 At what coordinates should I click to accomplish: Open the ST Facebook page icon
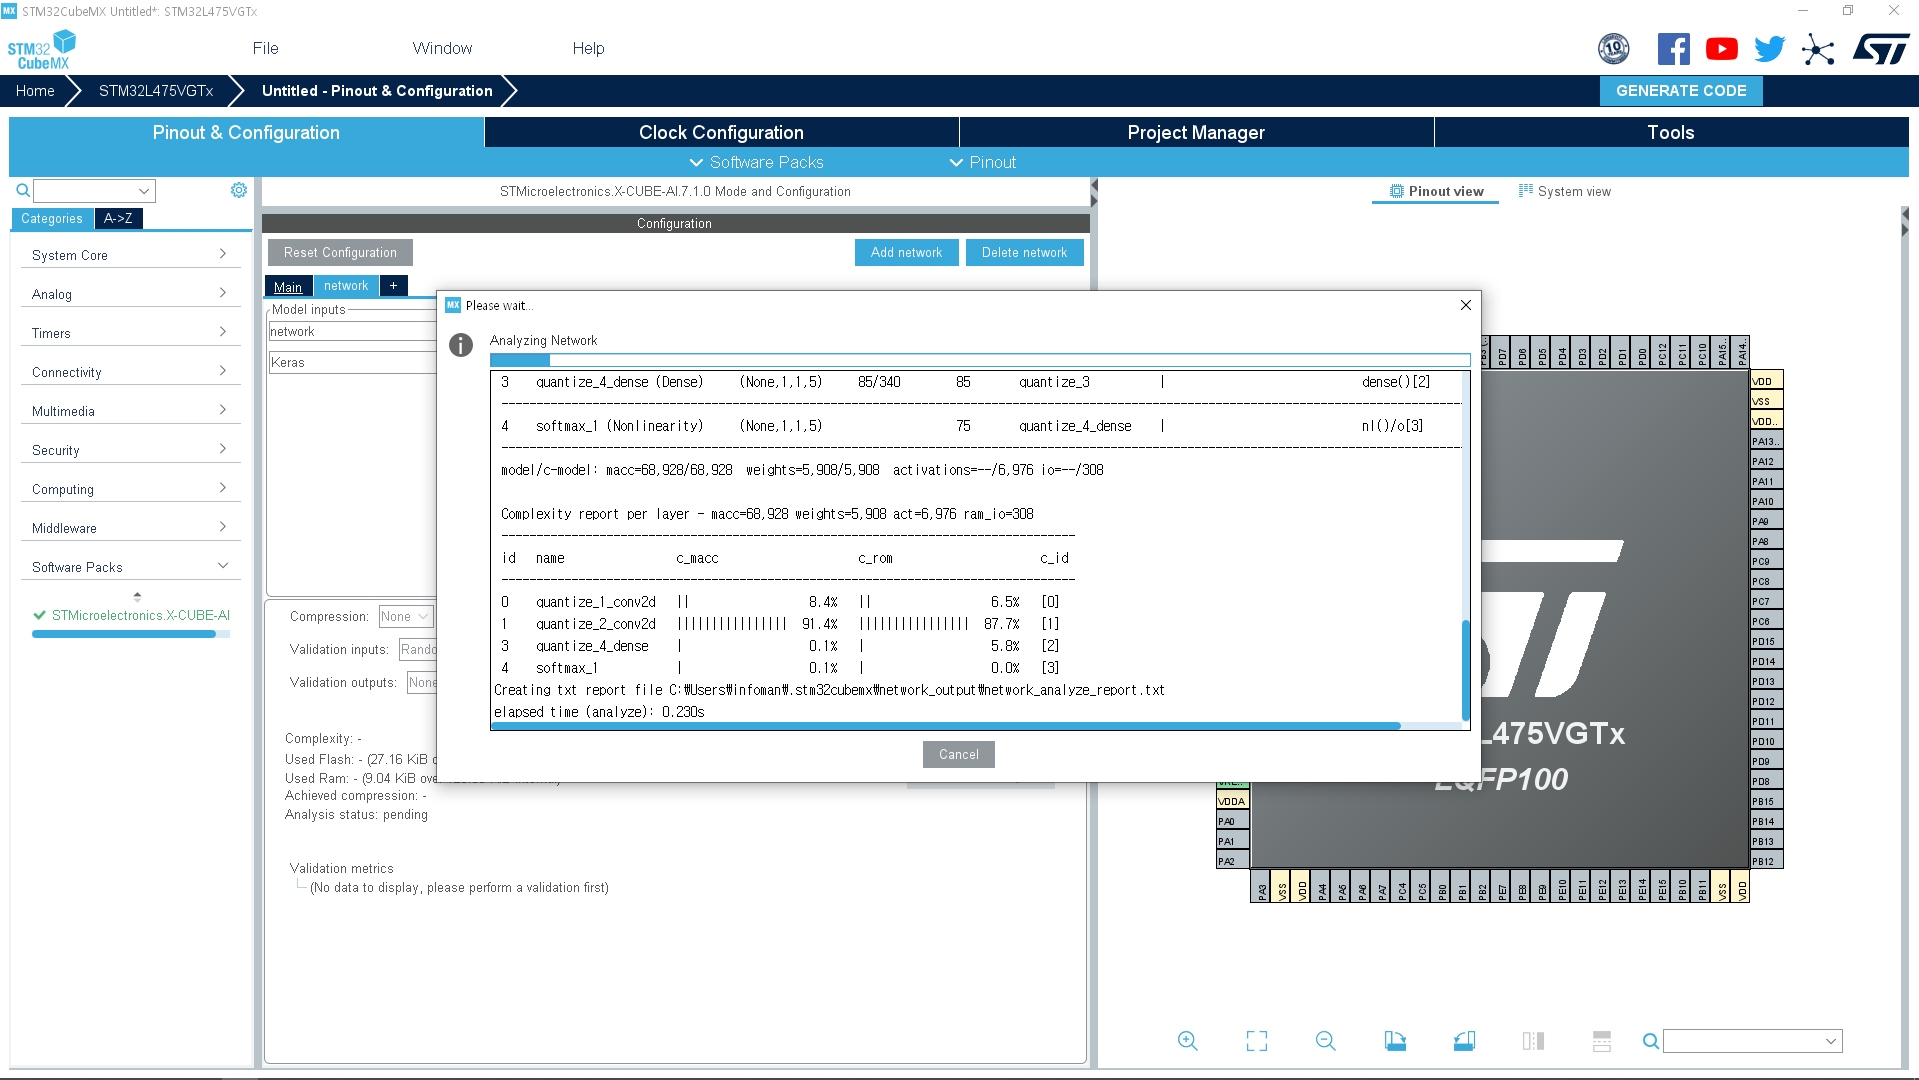1673,49
